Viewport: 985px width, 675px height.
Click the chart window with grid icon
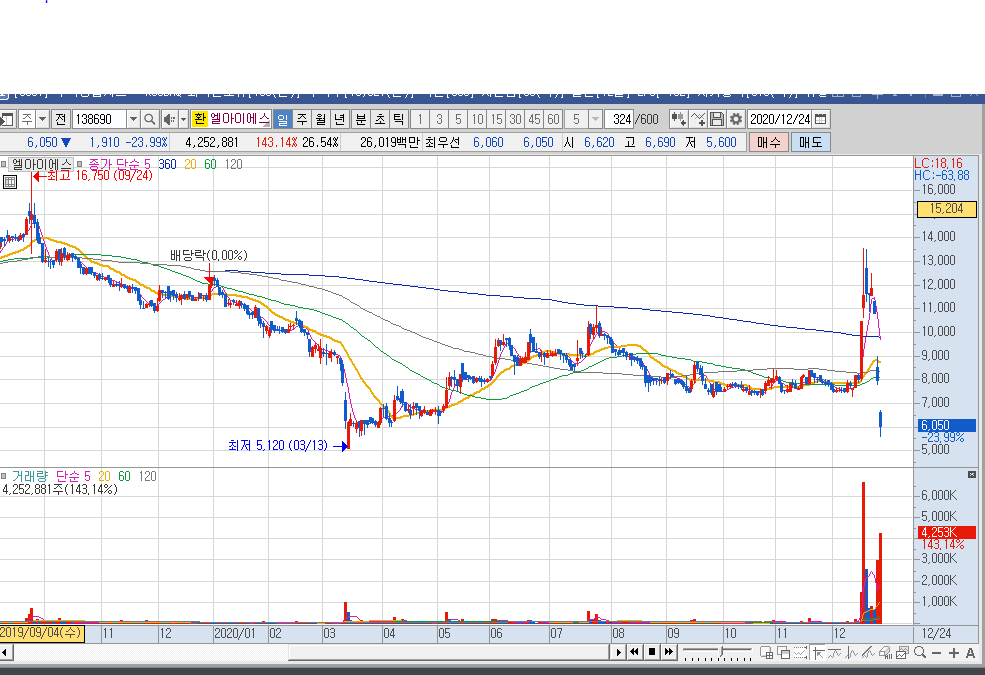[766, 652]
